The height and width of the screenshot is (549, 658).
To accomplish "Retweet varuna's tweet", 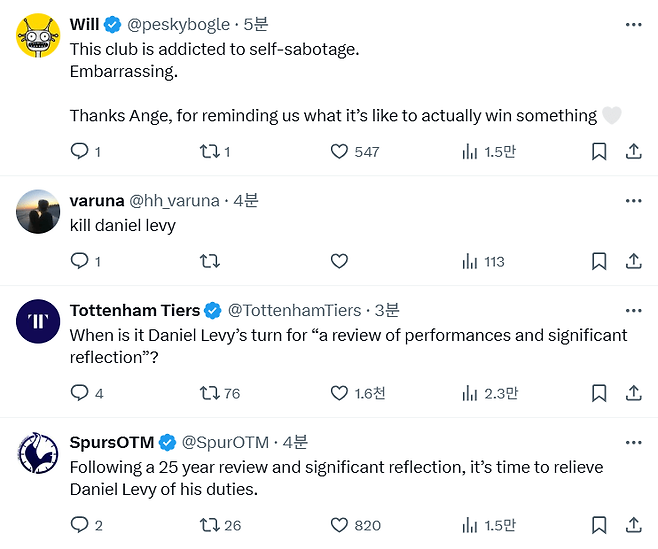I will 210,261.
